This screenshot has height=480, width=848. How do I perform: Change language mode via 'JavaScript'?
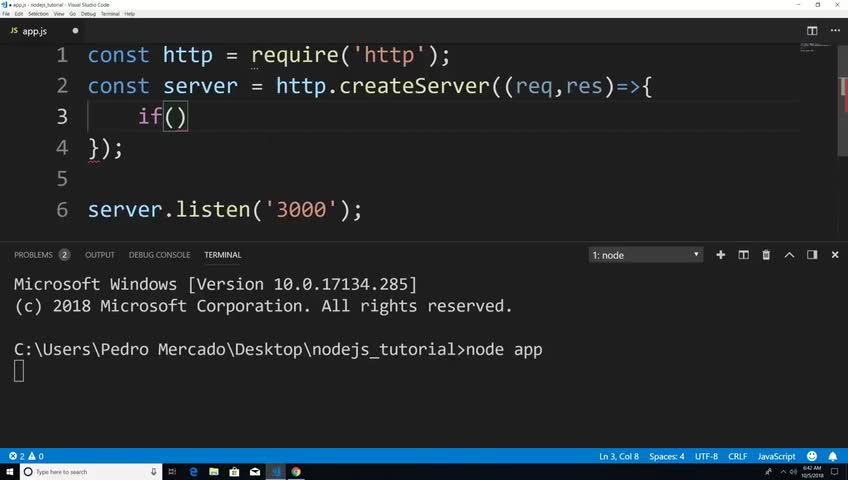pyautogui.click(x=776, y=456)
